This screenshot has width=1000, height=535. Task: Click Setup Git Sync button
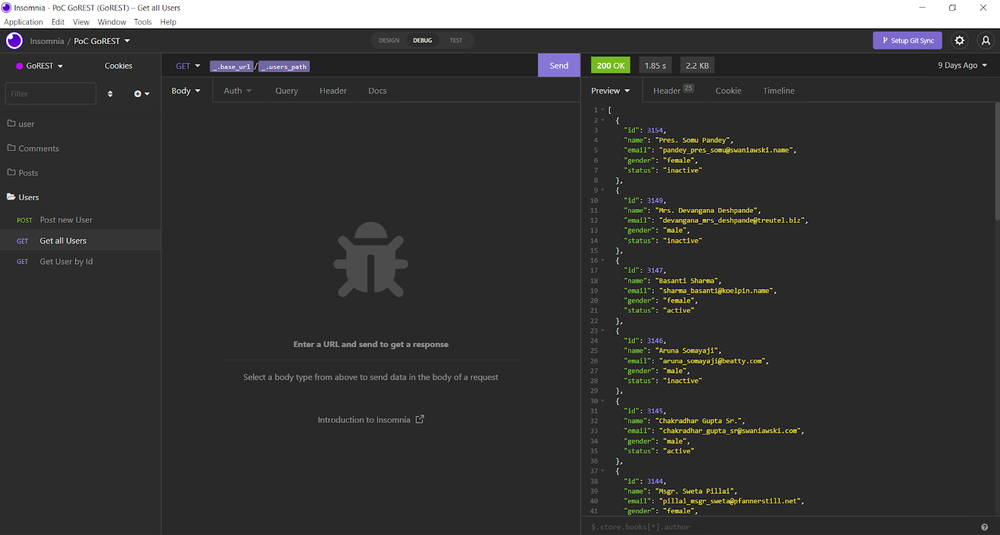point(907,40)
